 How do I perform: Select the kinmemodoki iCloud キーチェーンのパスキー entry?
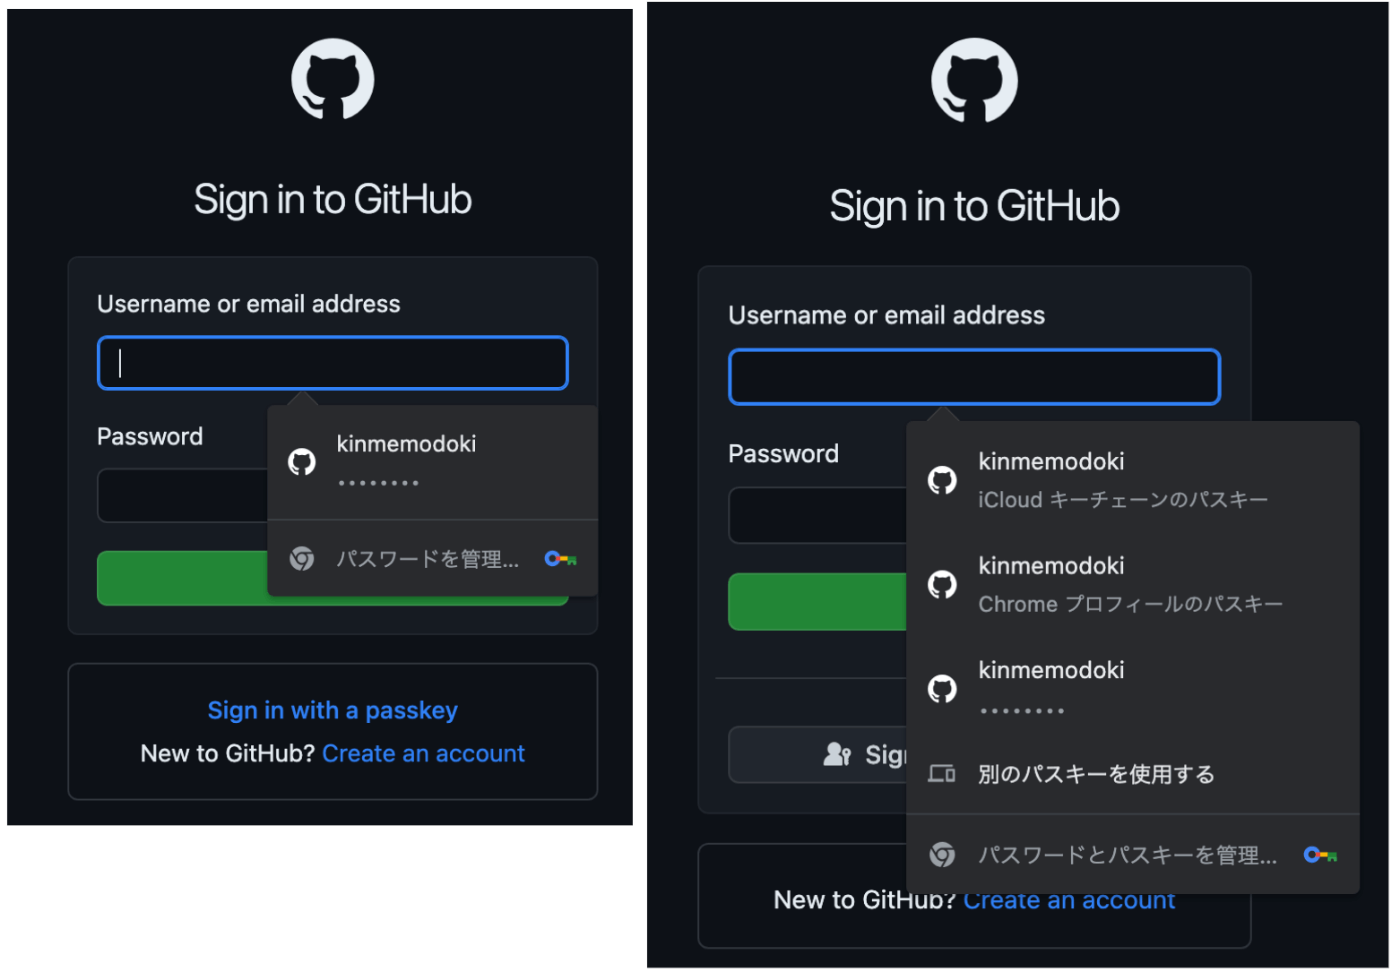(x=1133, y=480)
